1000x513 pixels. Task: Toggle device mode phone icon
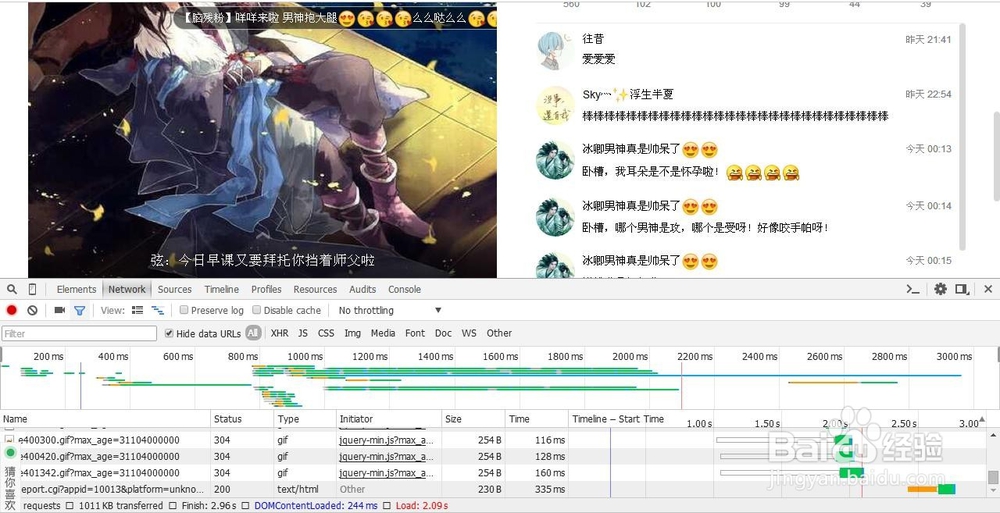[x=33, y=289]
